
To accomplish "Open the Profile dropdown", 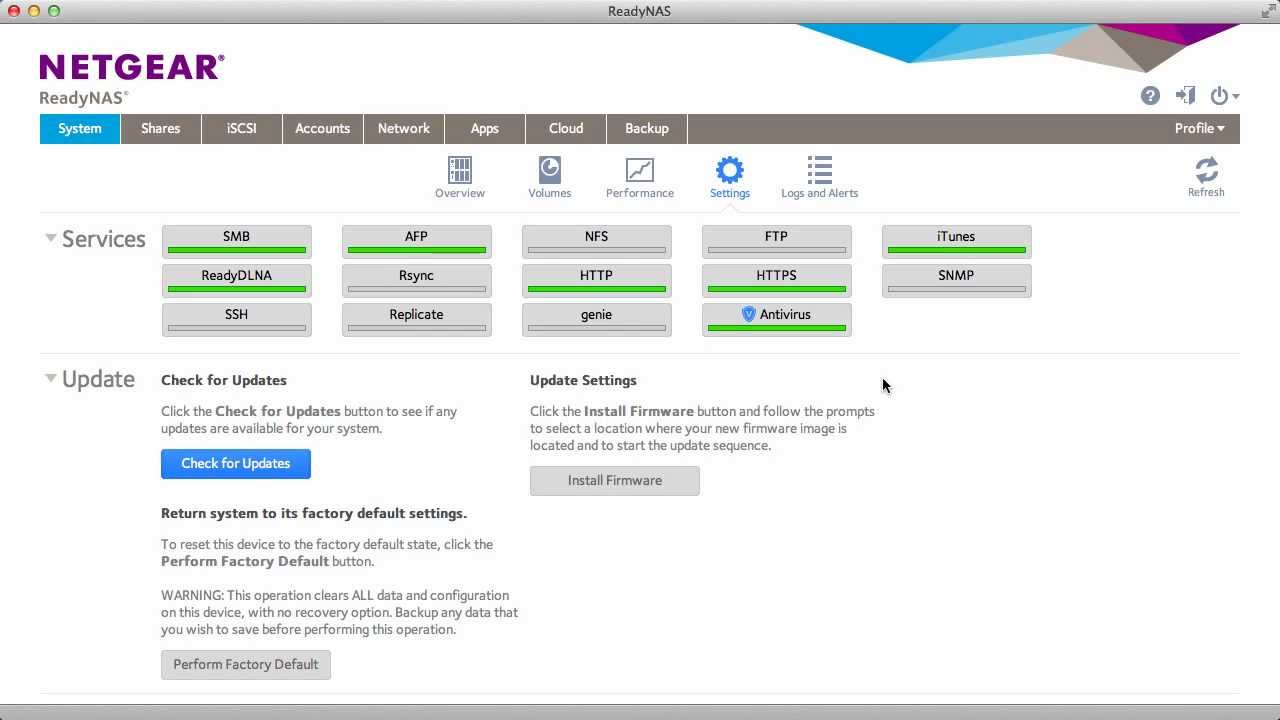I will 1199,128.
